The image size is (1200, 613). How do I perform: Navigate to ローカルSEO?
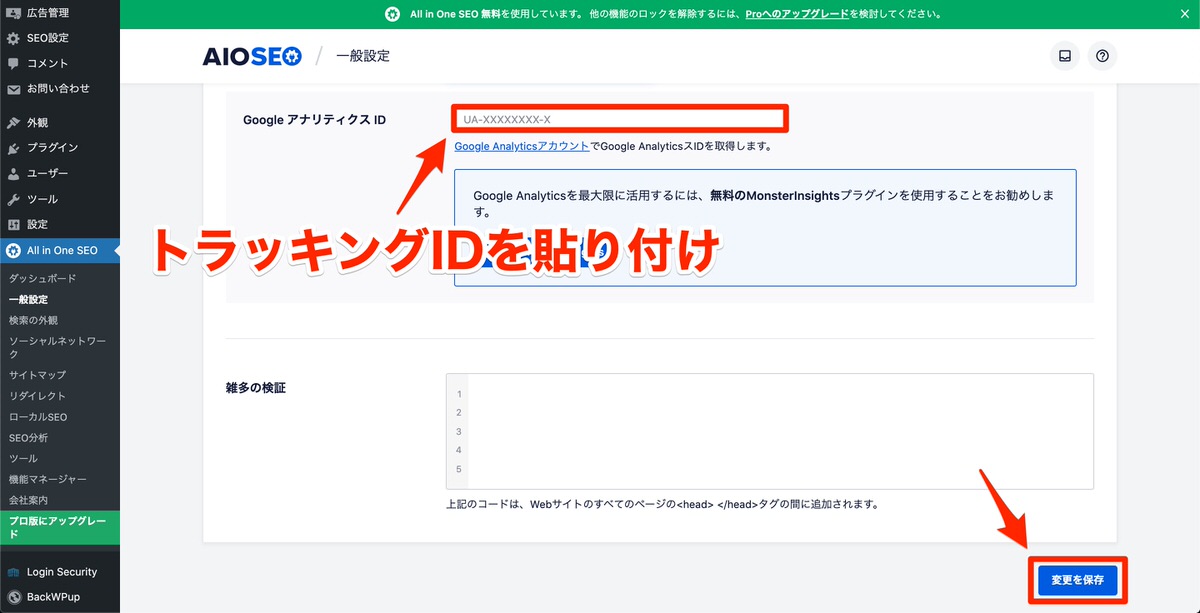click(x=38, y=416)
